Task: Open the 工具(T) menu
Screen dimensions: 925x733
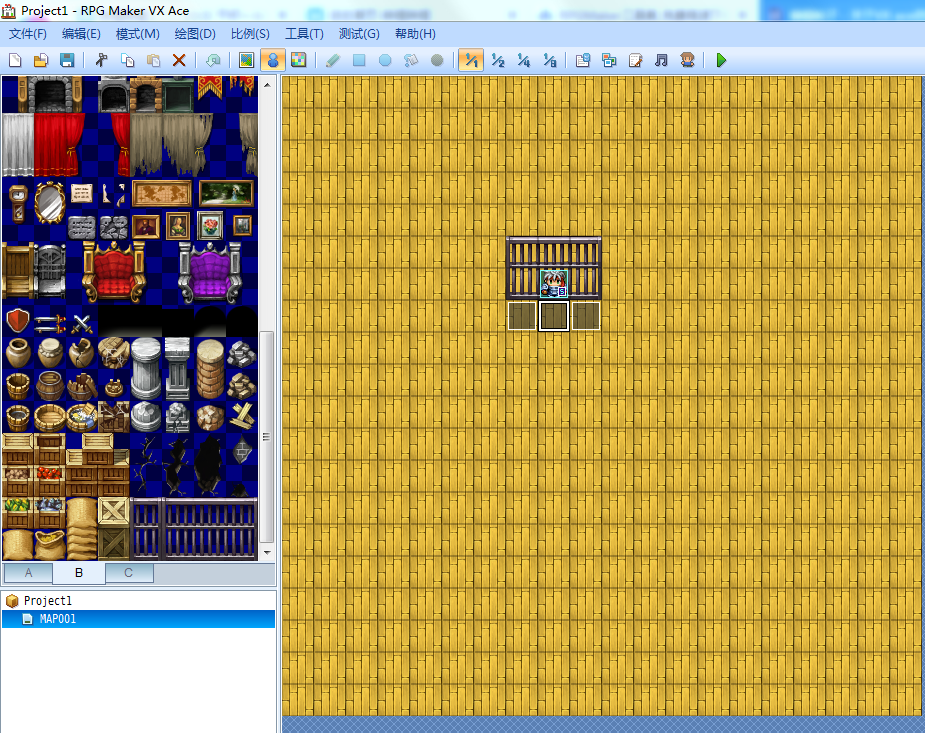Action: click(304, 34)
